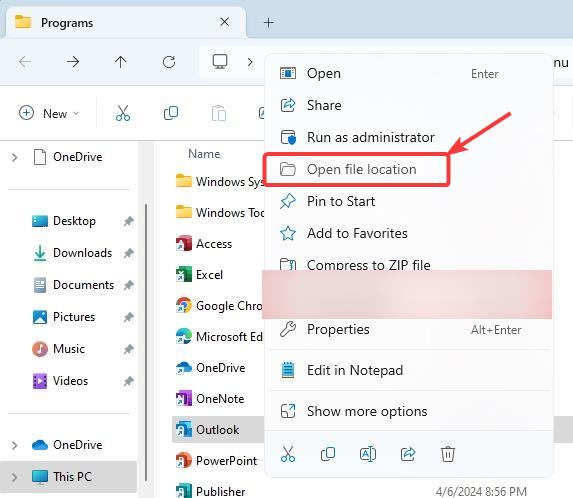Click the Forward navigation arrow
Viewport: 573px width, 498px height.
[x=73, y=62]
